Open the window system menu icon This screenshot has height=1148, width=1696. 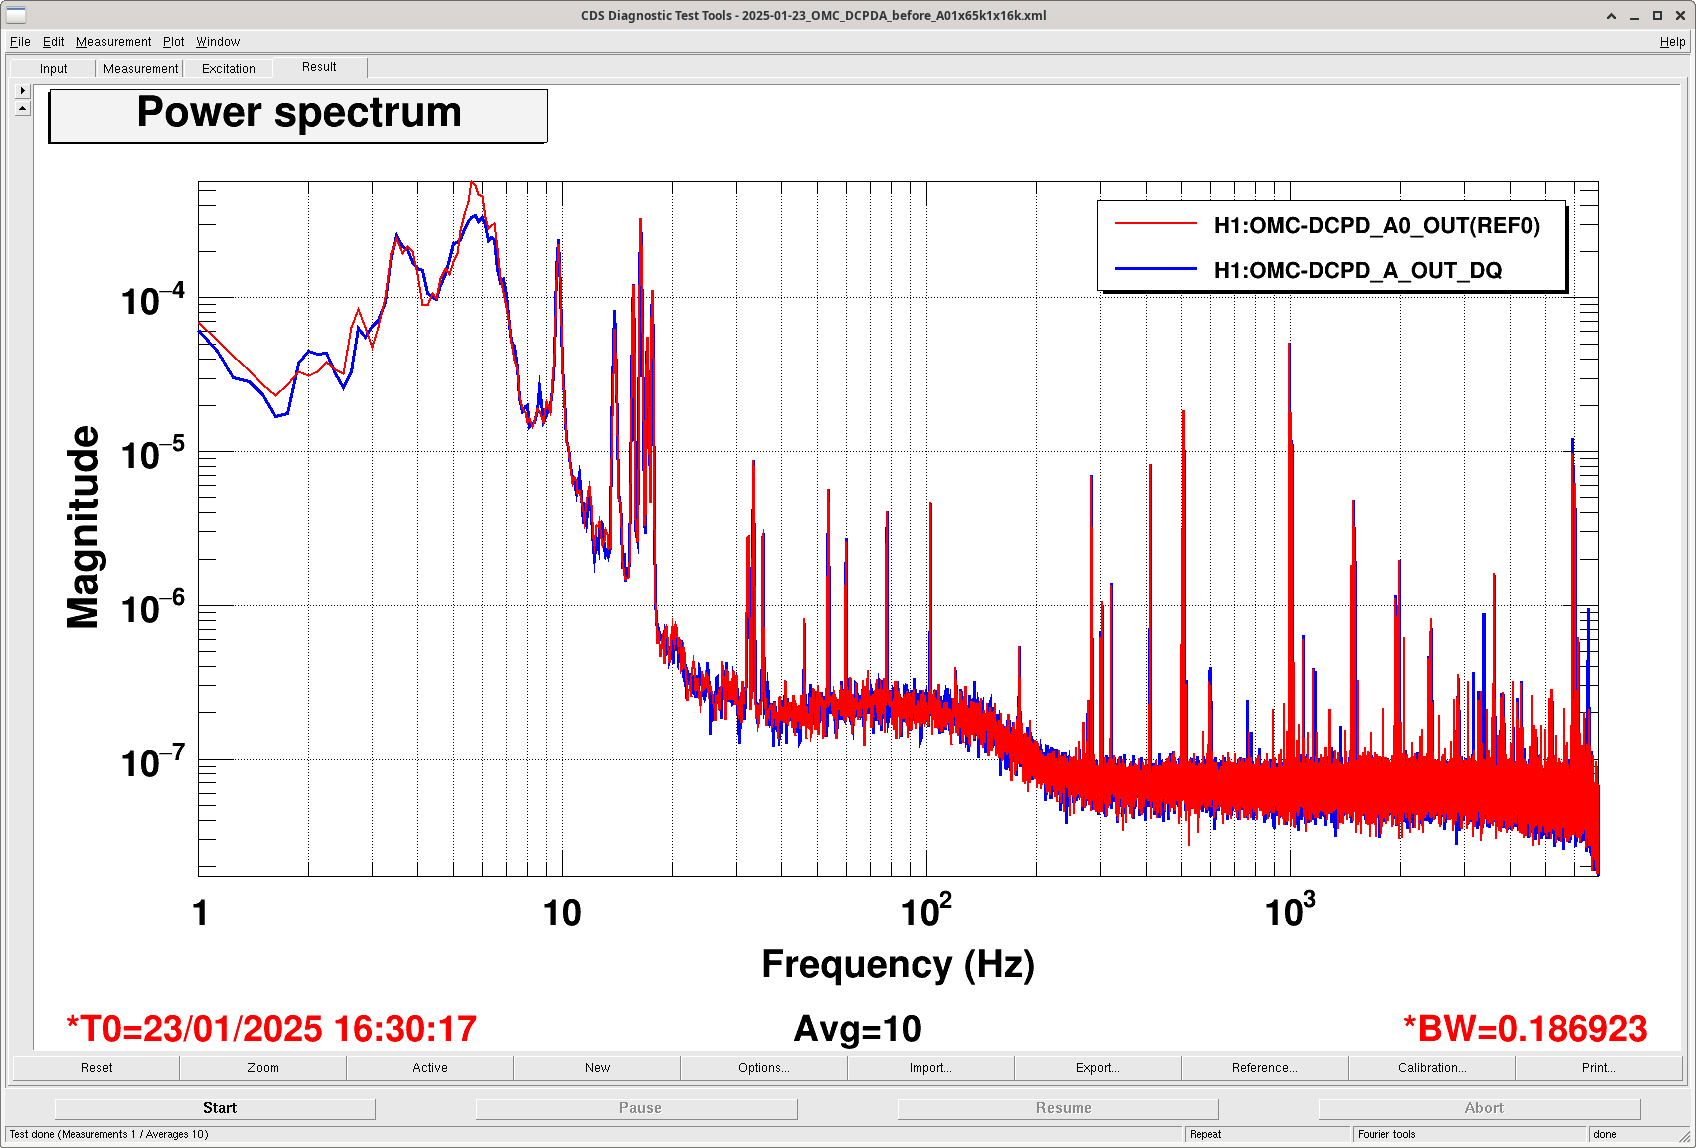(15, 15)
